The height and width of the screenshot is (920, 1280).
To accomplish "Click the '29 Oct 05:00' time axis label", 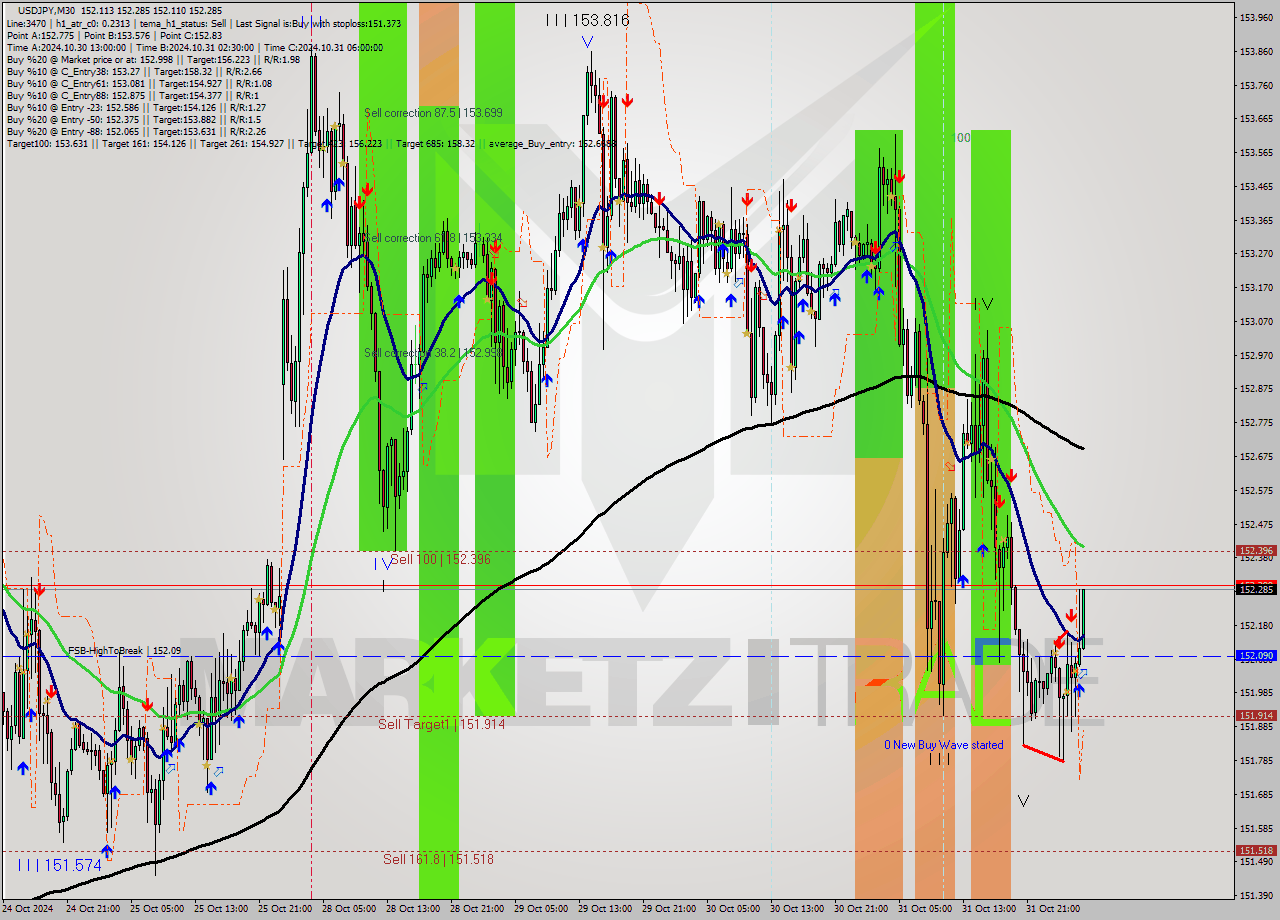I will [x=539, y=909].
